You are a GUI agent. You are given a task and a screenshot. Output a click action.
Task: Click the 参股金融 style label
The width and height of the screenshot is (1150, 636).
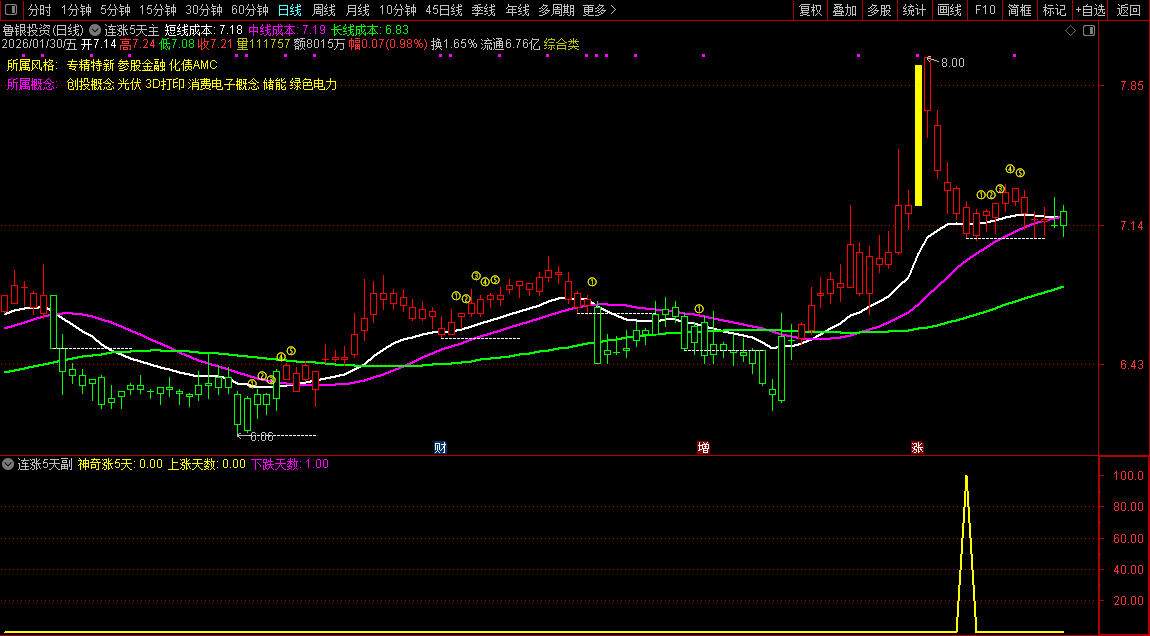[x=142, y=65]
